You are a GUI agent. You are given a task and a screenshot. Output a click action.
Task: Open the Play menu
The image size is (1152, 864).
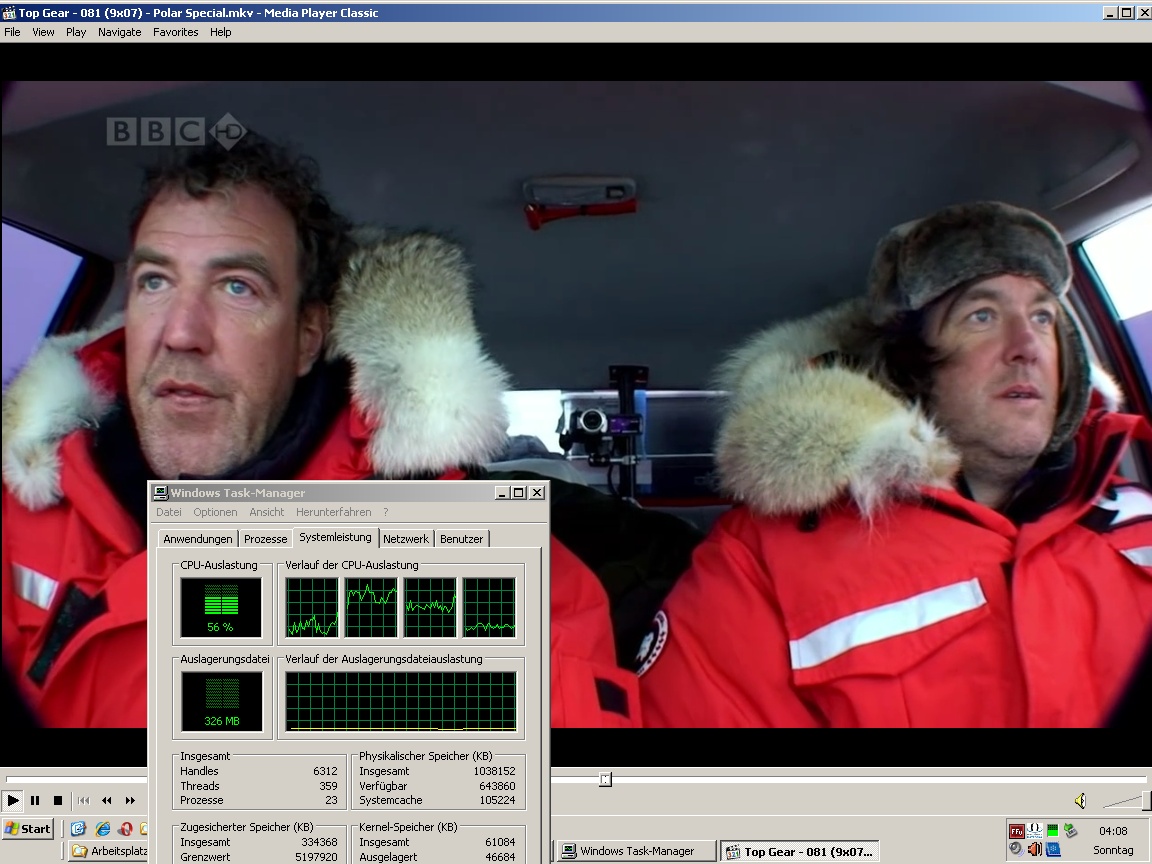click(x=76, y=32)
